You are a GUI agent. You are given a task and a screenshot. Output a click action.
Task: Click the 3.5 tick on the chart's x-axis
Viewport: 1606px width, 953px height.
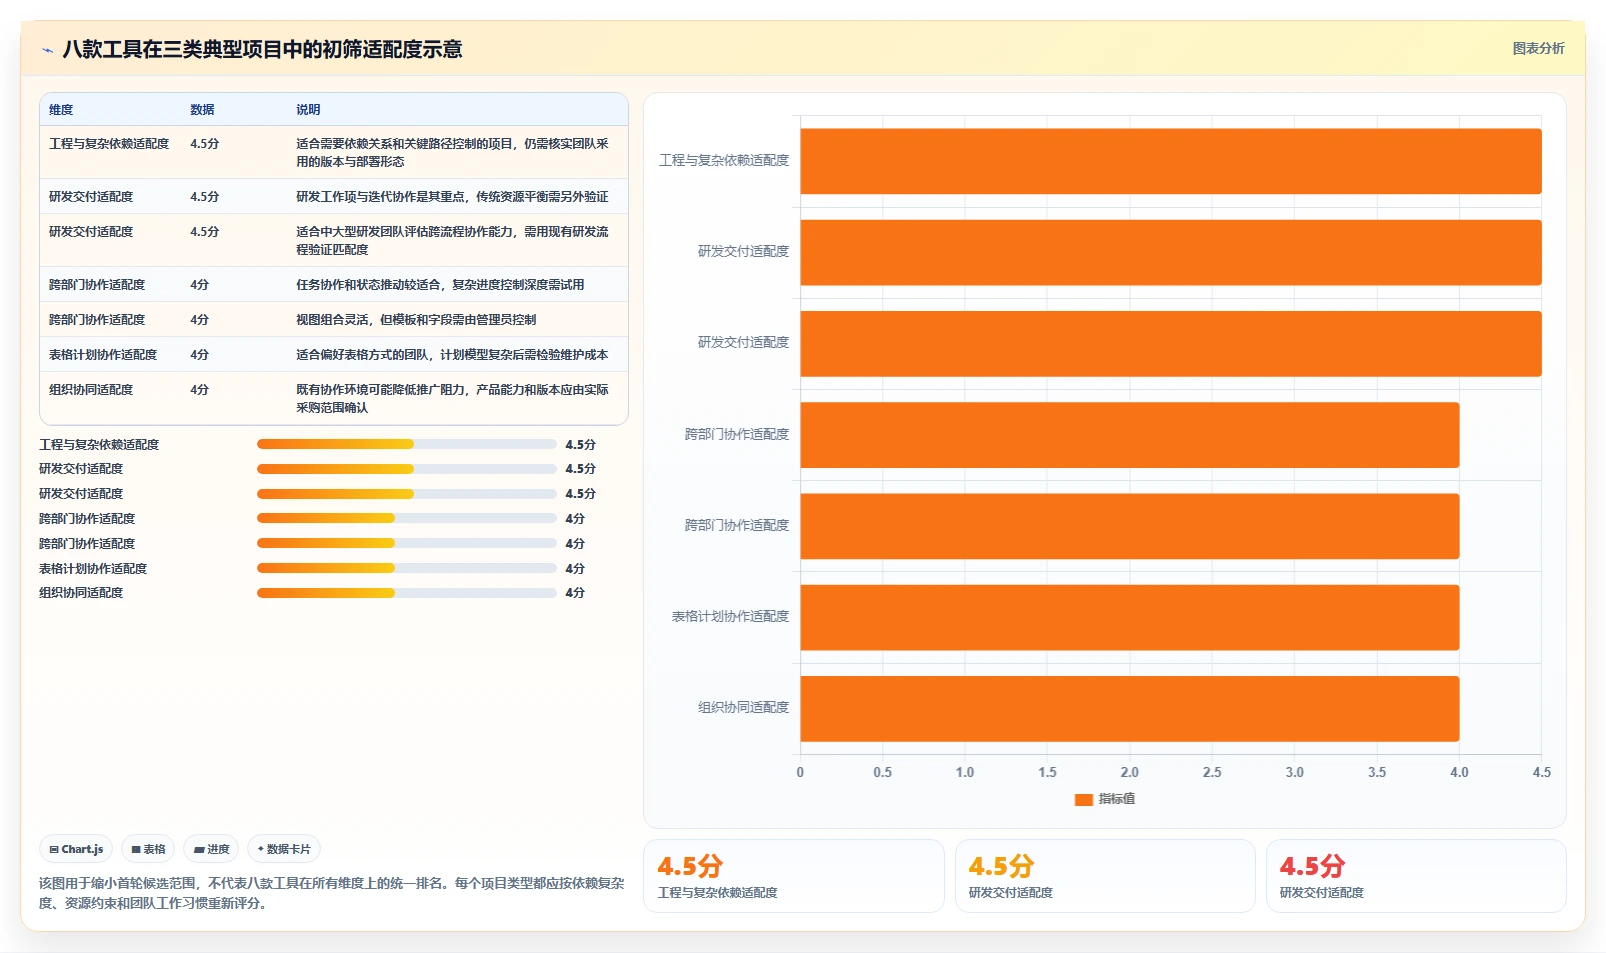[1377, 772]
